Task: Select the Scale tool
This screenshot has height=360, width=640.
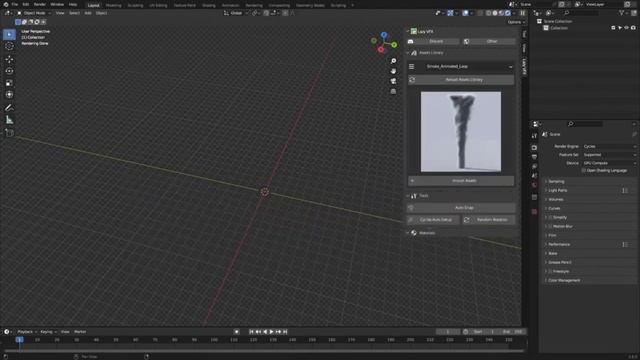Action: [9, 83]
